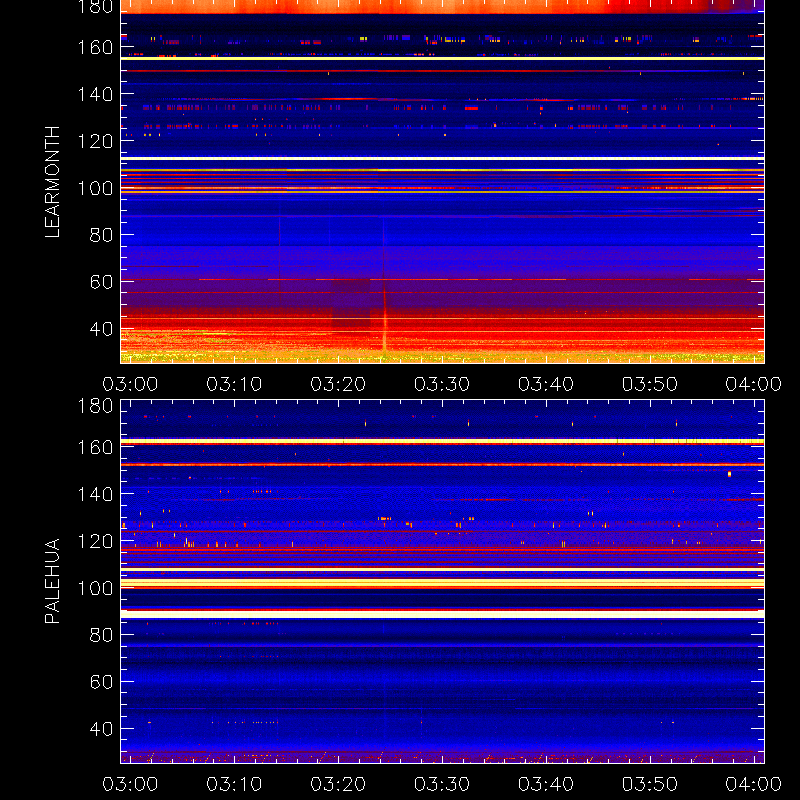This screenshot has height=800, width=800.
Task: Select the 40 frequency label on Learmonth axis
Action: point(101,329)
